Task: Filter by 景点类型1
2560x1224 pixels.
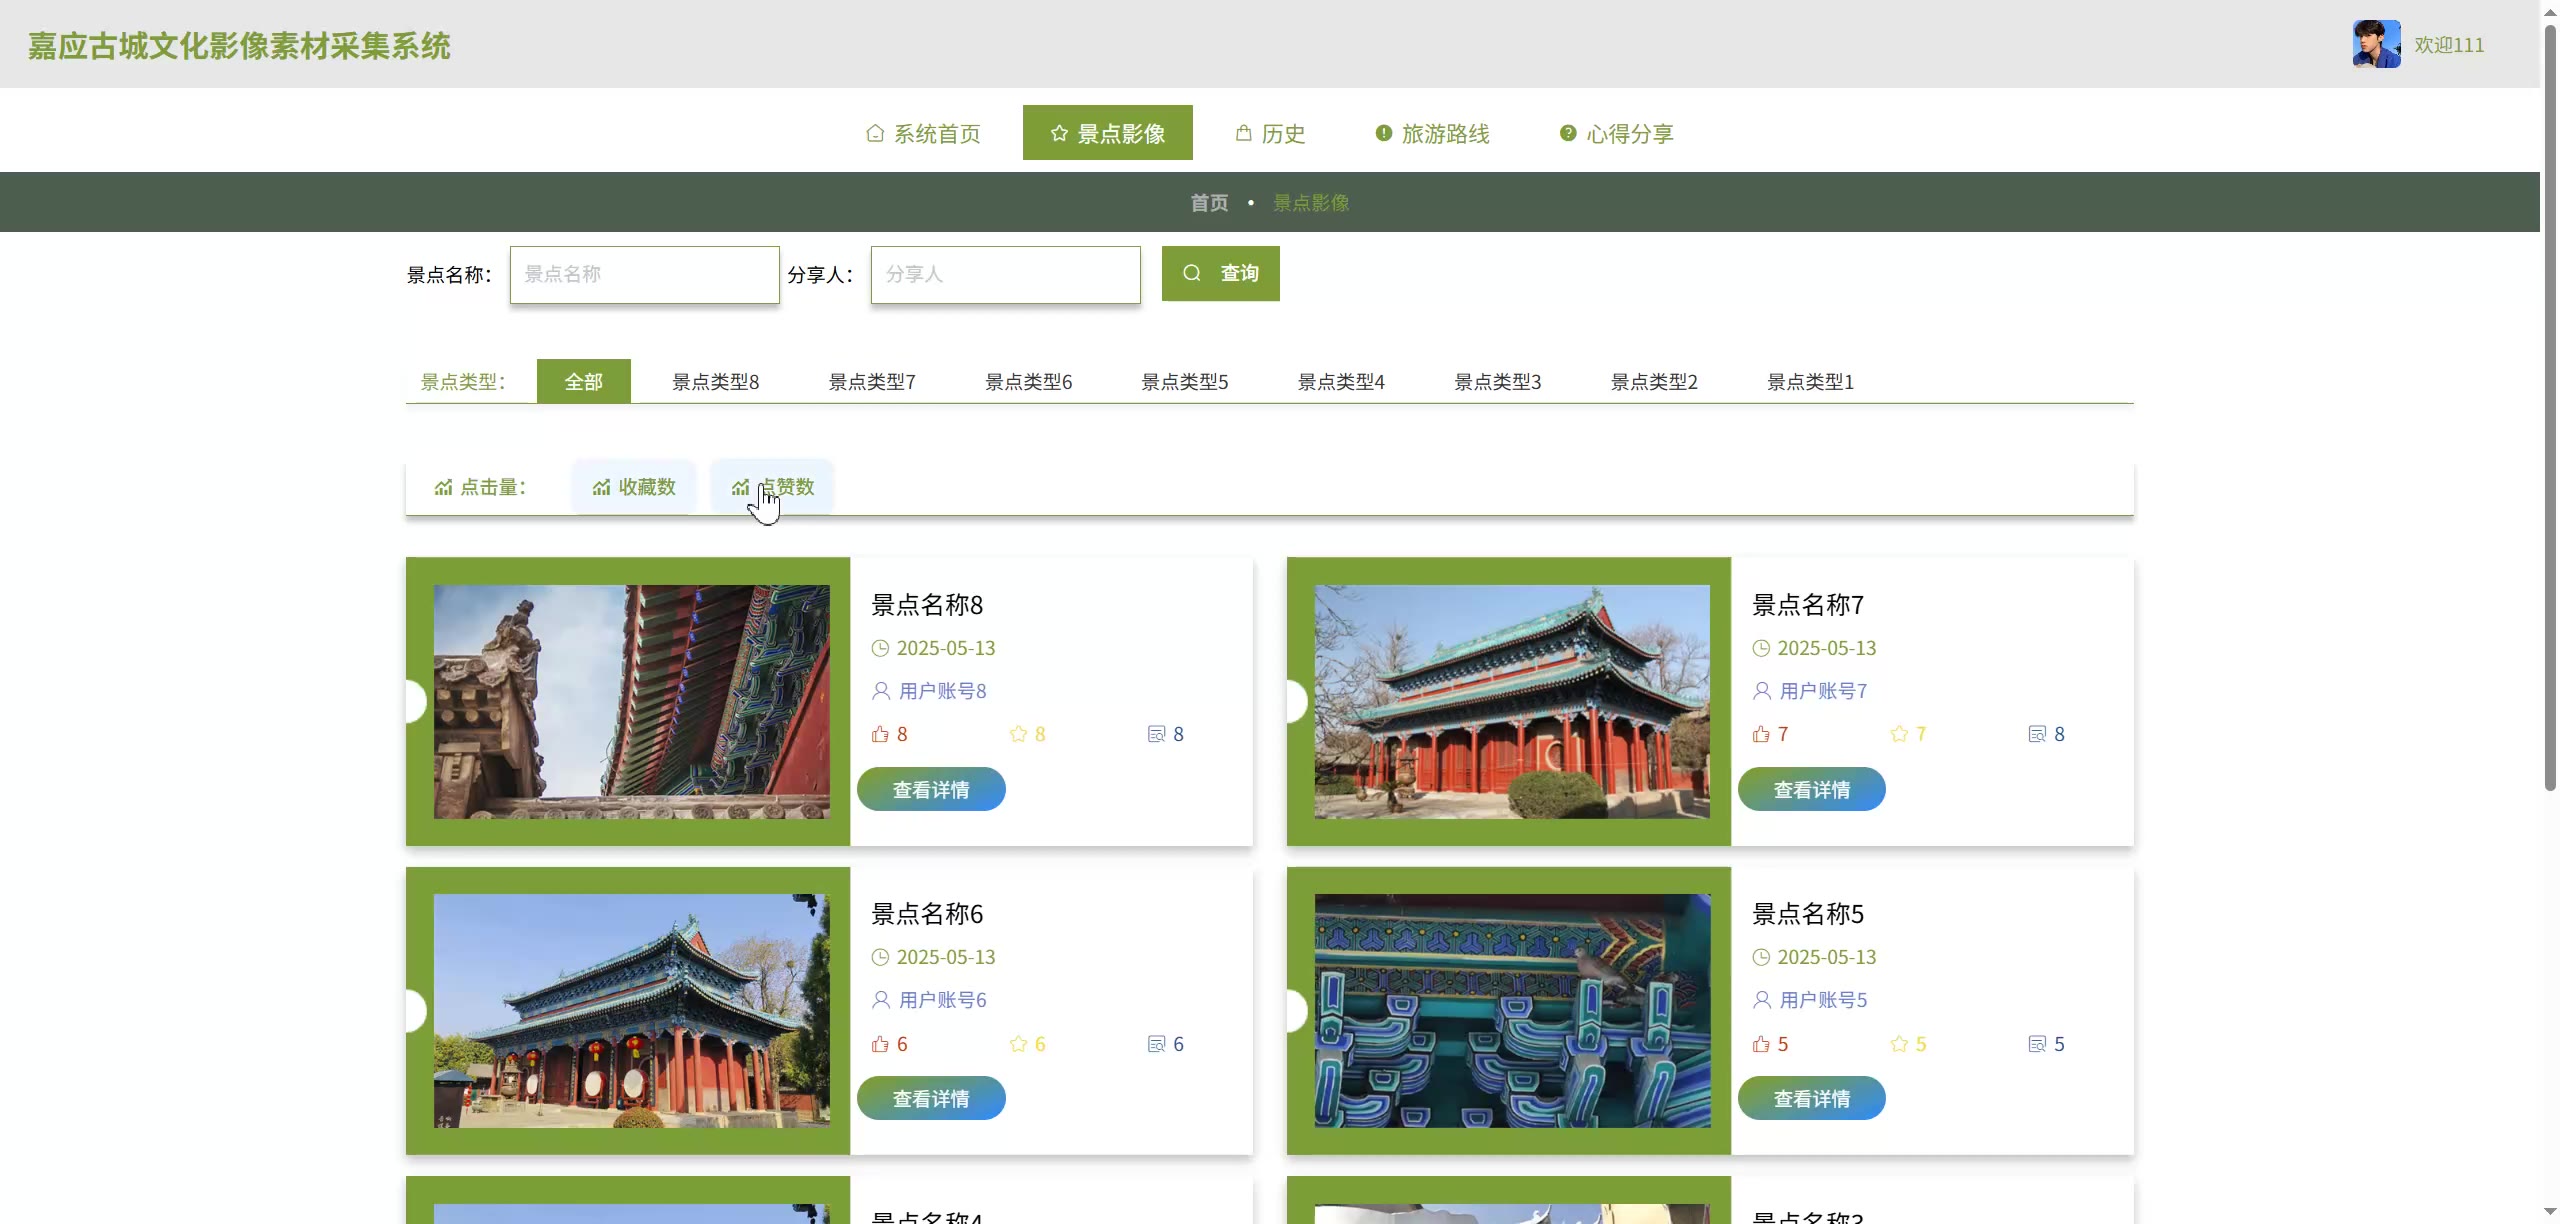Action: tap(1809, 381)
